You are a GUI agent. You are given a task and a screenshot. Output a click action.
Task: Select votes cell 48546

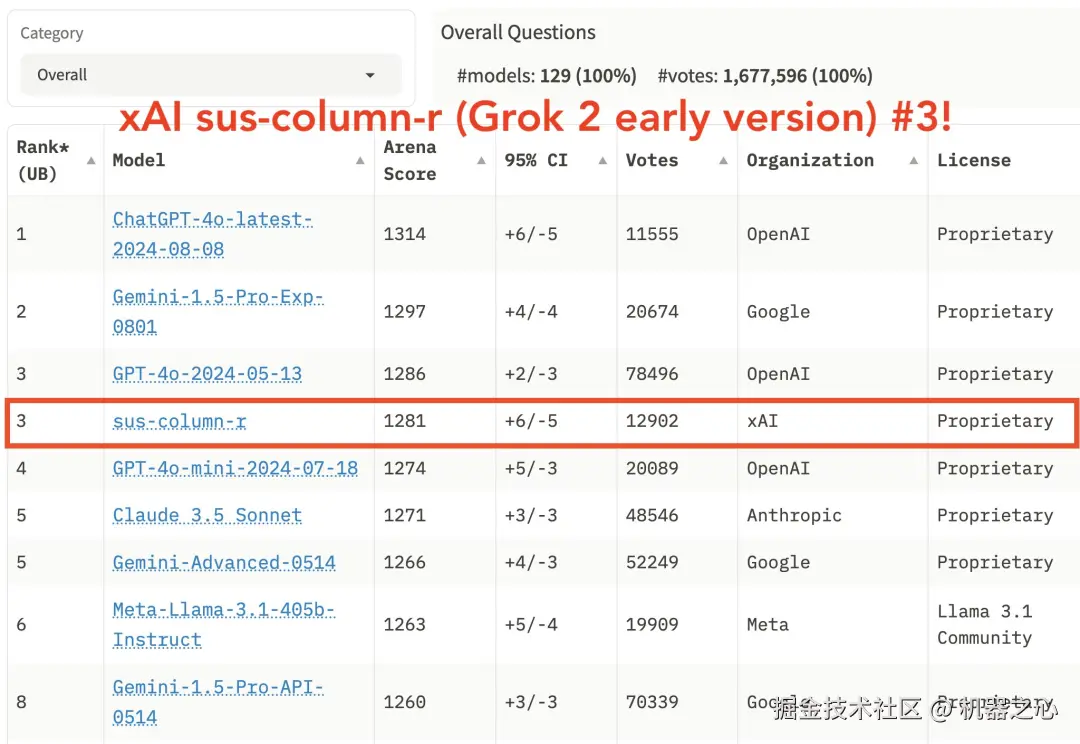pyautogui.click(x=652, y=515)
